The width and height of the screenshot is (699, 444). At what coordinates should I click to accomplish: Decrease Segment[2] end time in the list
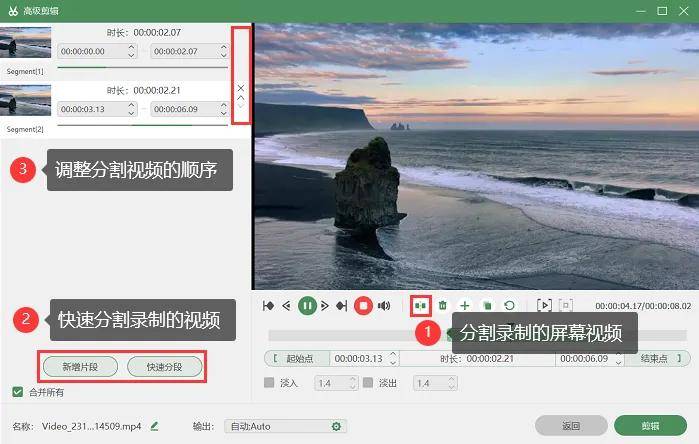pyautogui.click(x=224, y=113)
